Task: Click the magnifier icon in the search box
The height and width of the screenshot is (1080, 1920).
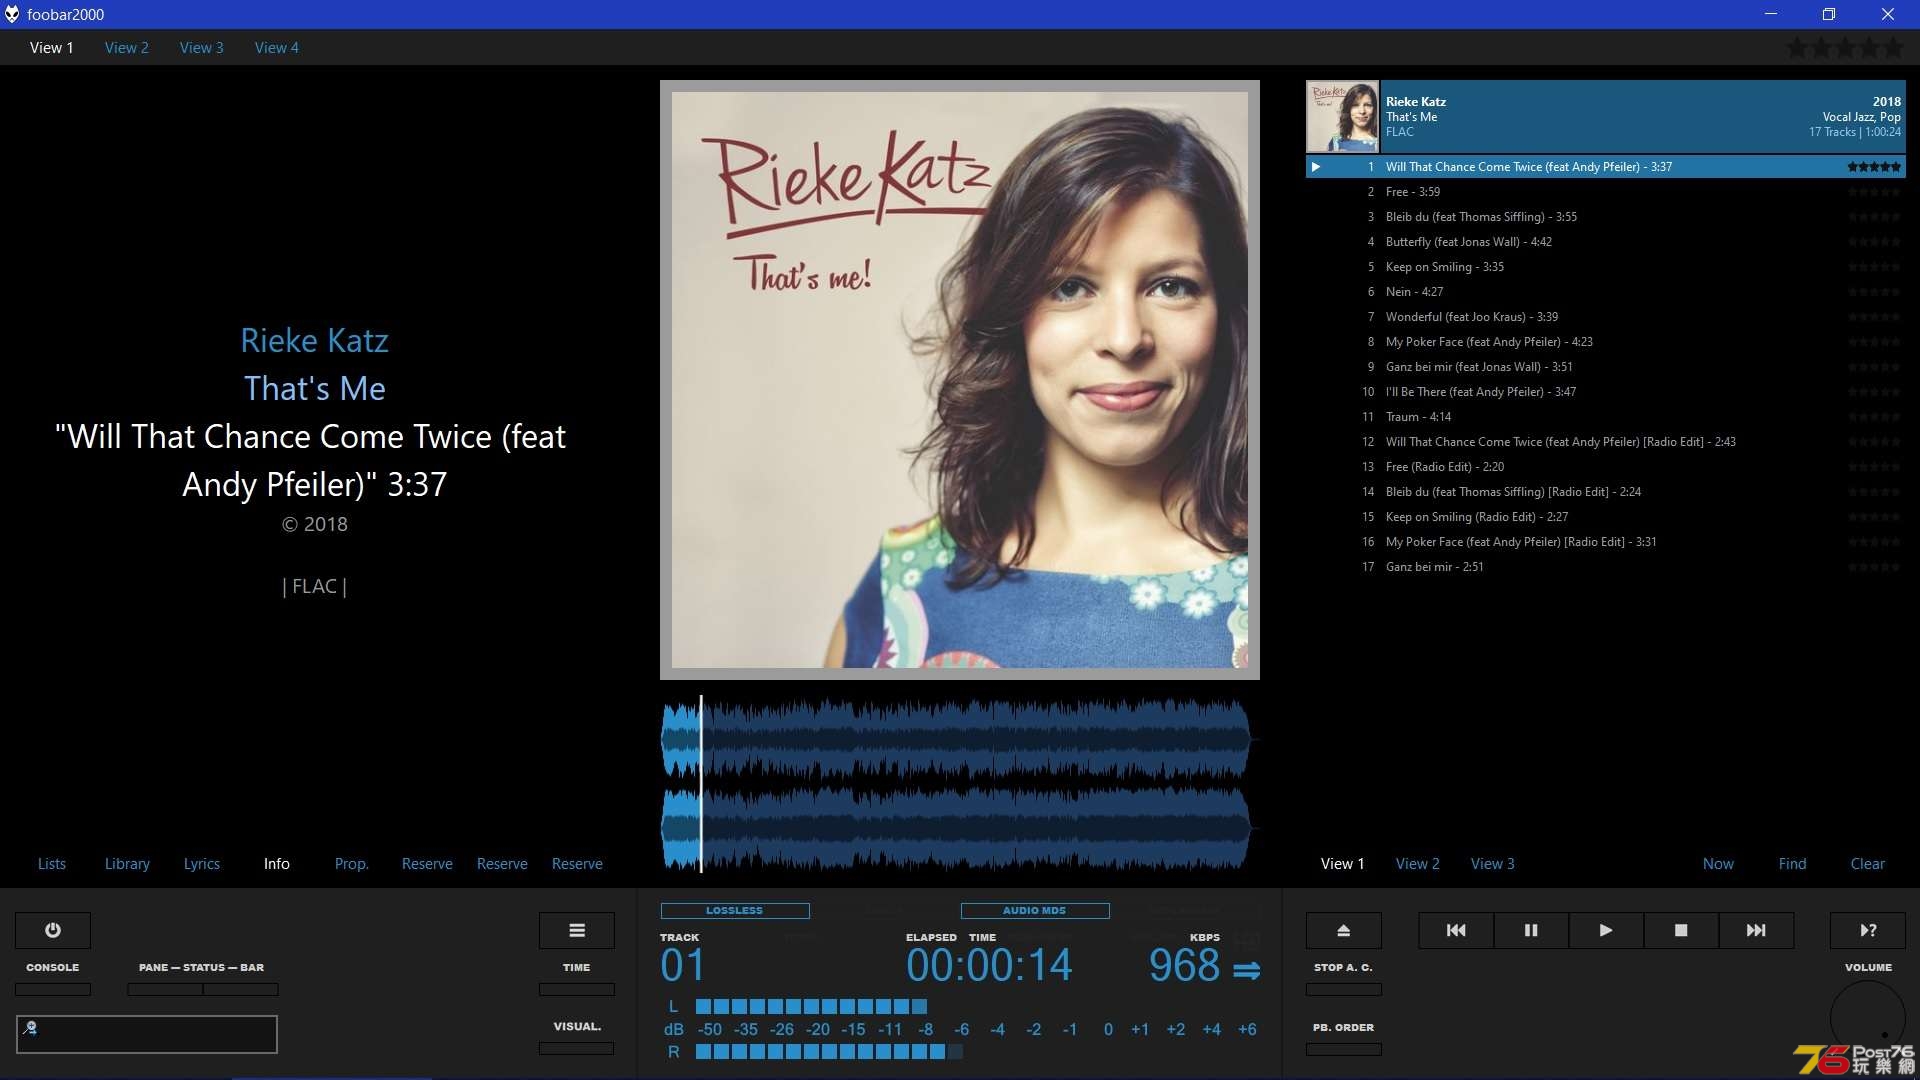Action: point(30,1027)
